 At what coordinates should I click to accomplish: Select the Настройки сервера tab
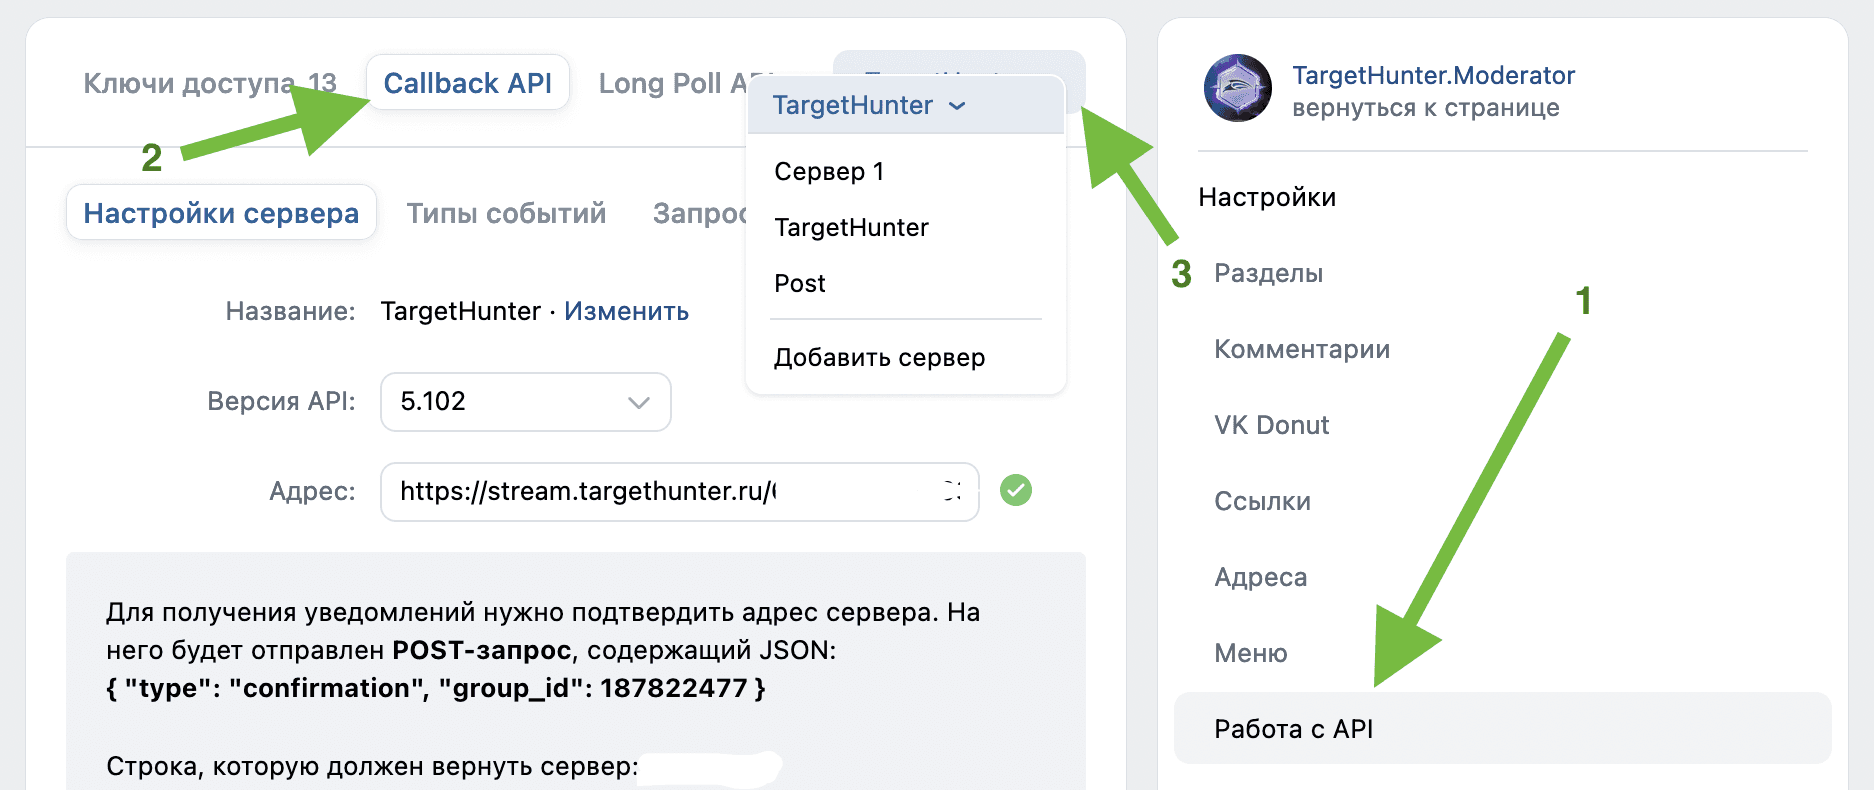[x=221, y=213]
